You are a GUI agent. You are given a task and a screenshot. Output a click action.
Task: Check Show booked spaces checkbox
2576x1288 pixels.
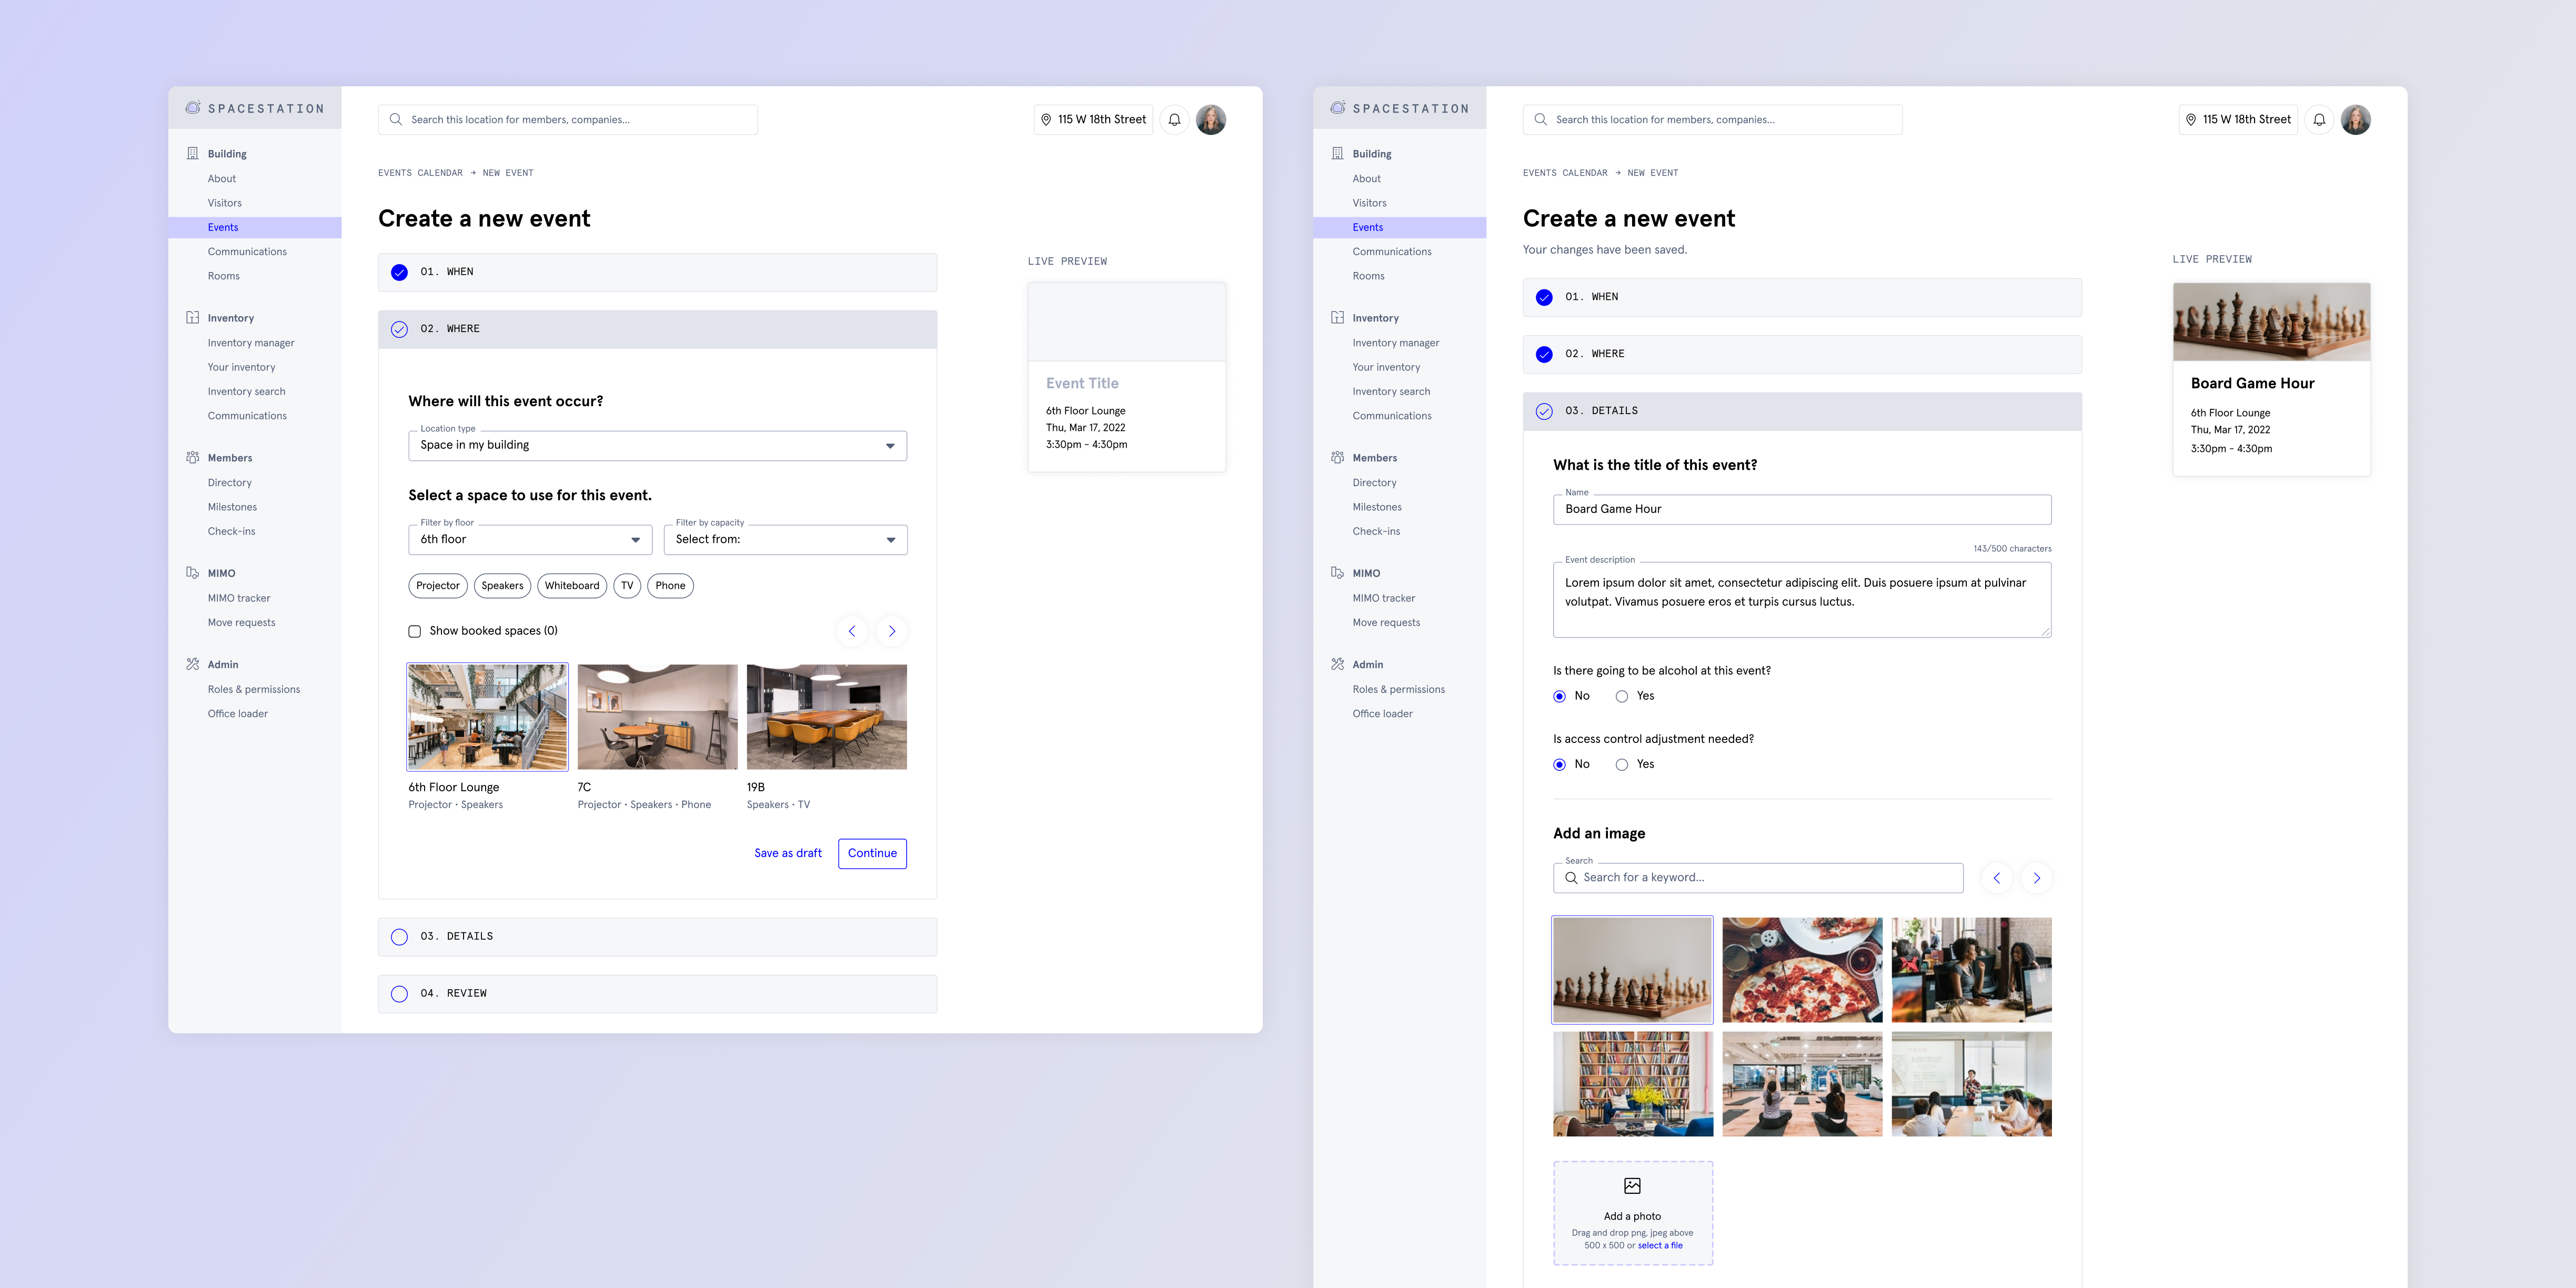click(x=415, y=631)
